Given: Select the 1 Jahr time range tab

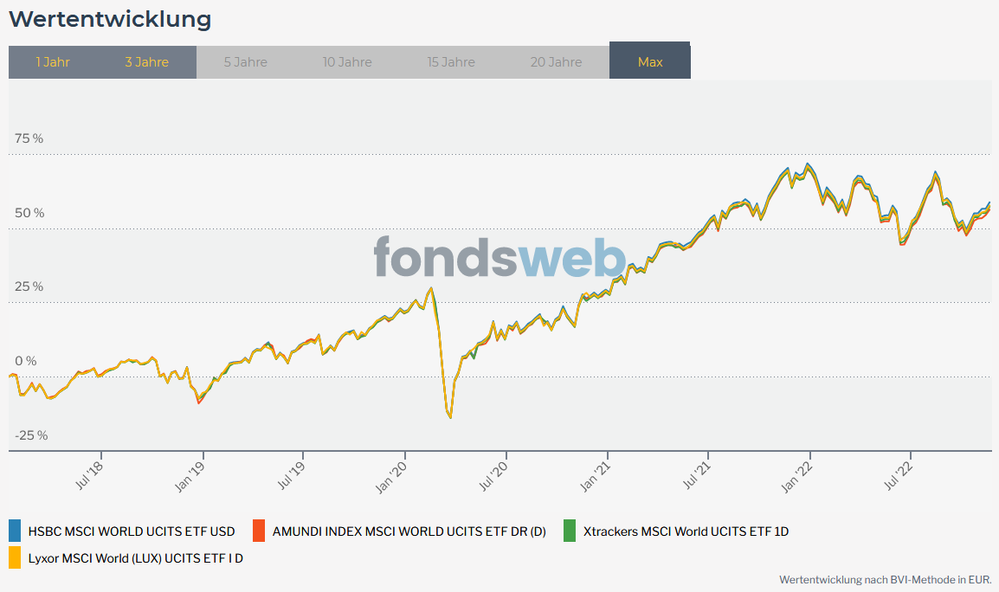Looking at the screenshot, I should coord(53,62).
